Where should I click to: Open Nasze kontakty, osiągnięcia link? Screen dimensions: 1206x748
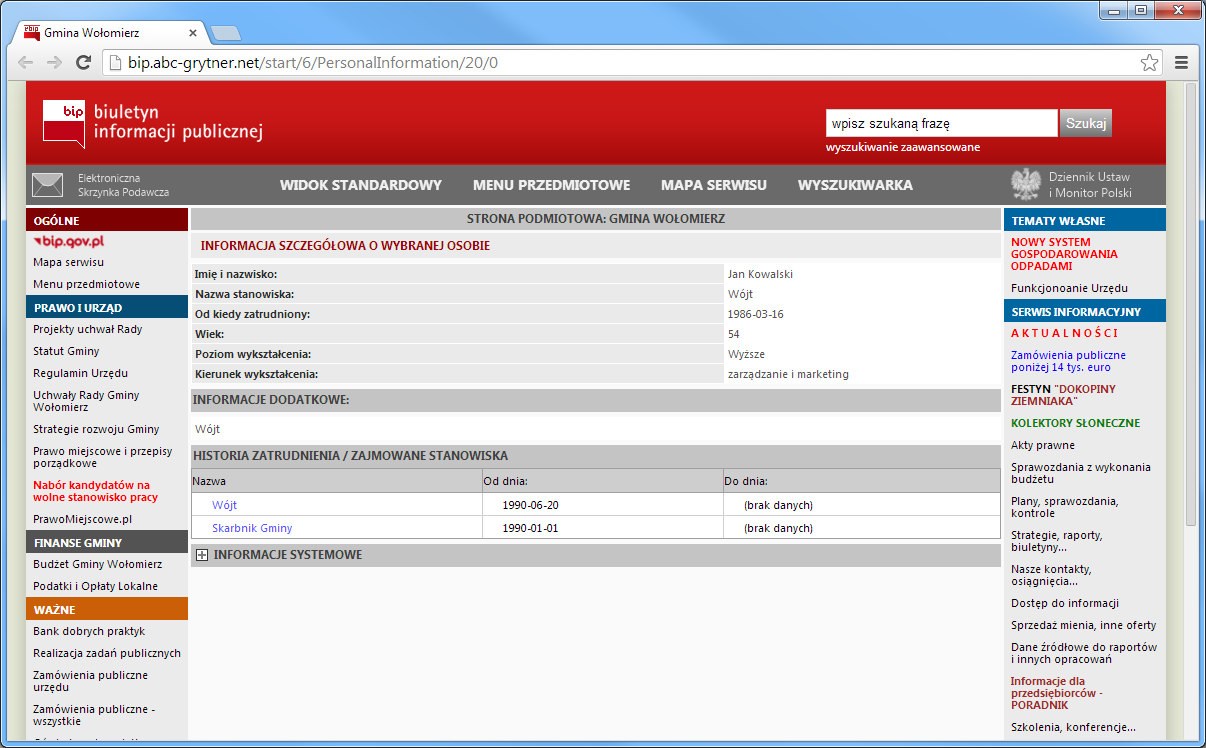coord(1051,575)
